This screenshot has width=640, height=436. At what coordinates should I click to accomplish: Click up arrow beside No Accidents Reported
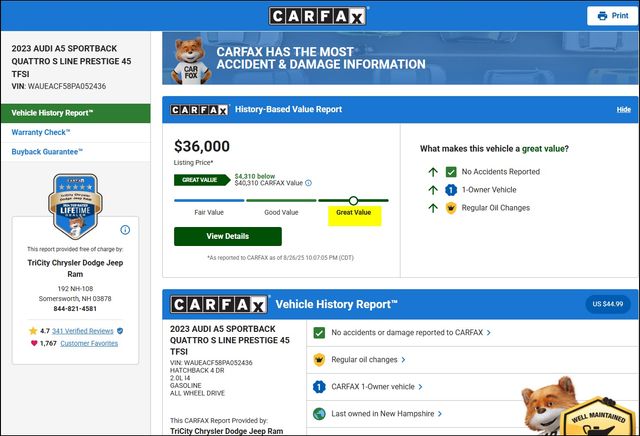point(433,172)
